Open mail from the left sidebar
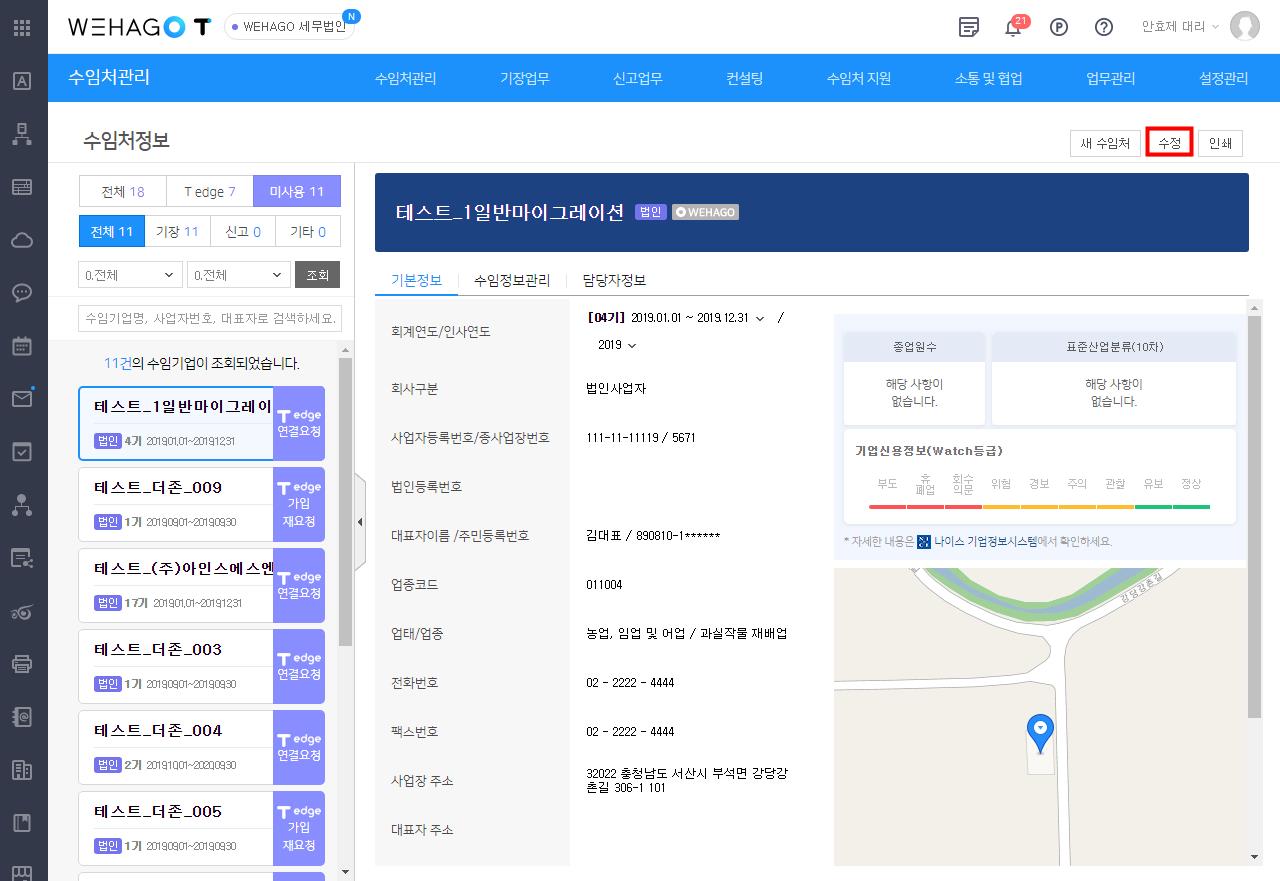The image size is (1280, 881). (x=22, y=399)
